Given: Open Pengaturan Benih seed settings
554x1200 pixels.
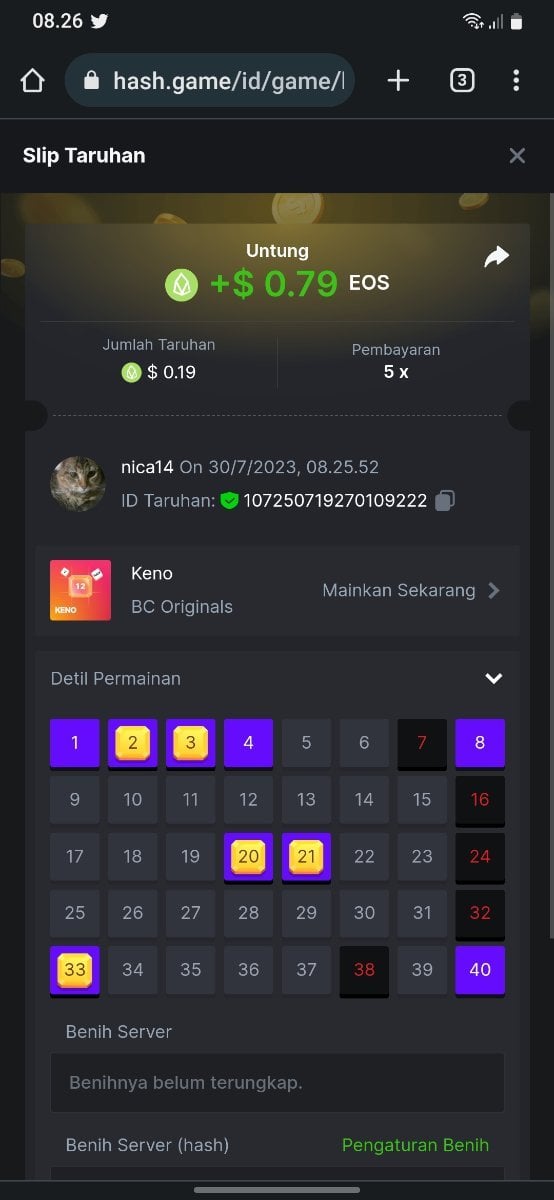Looking at the screenshot, I should point(415,1145).
